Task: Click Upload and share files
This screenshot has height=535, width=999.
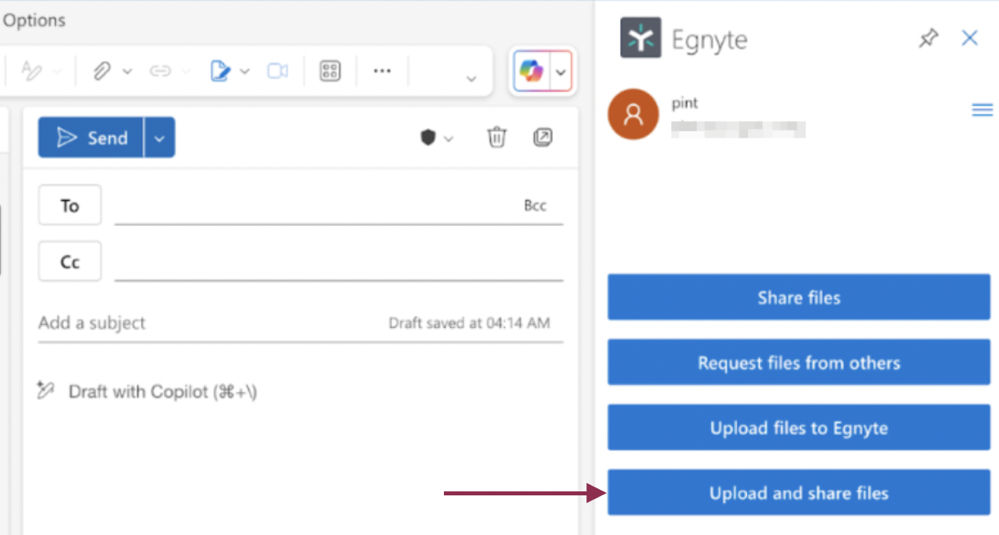Action: [799, 492]
